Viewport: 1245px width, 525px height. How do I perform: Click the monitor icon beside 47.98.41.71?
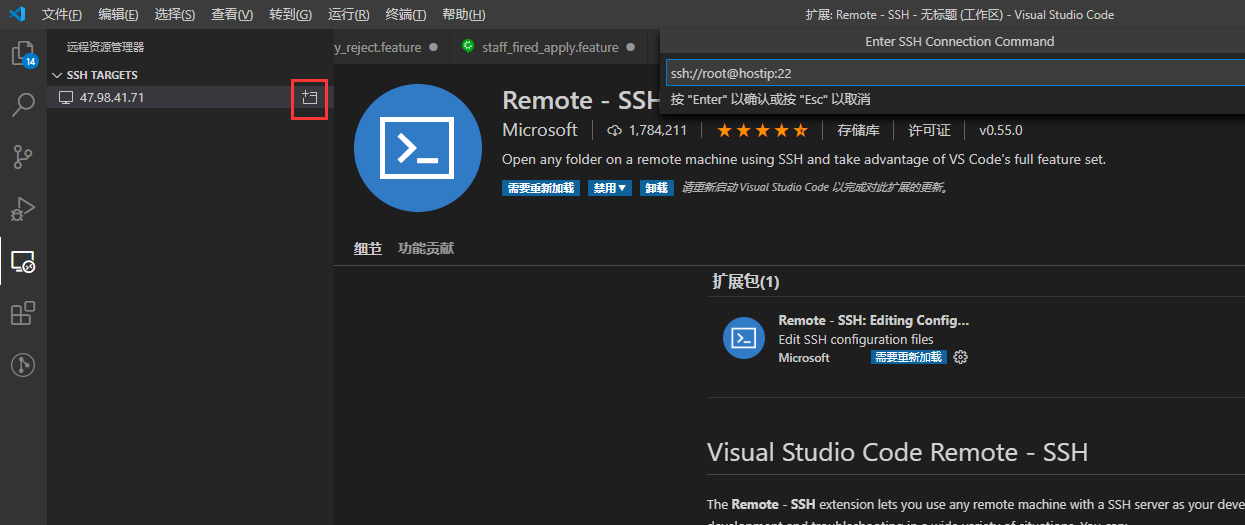66,98
